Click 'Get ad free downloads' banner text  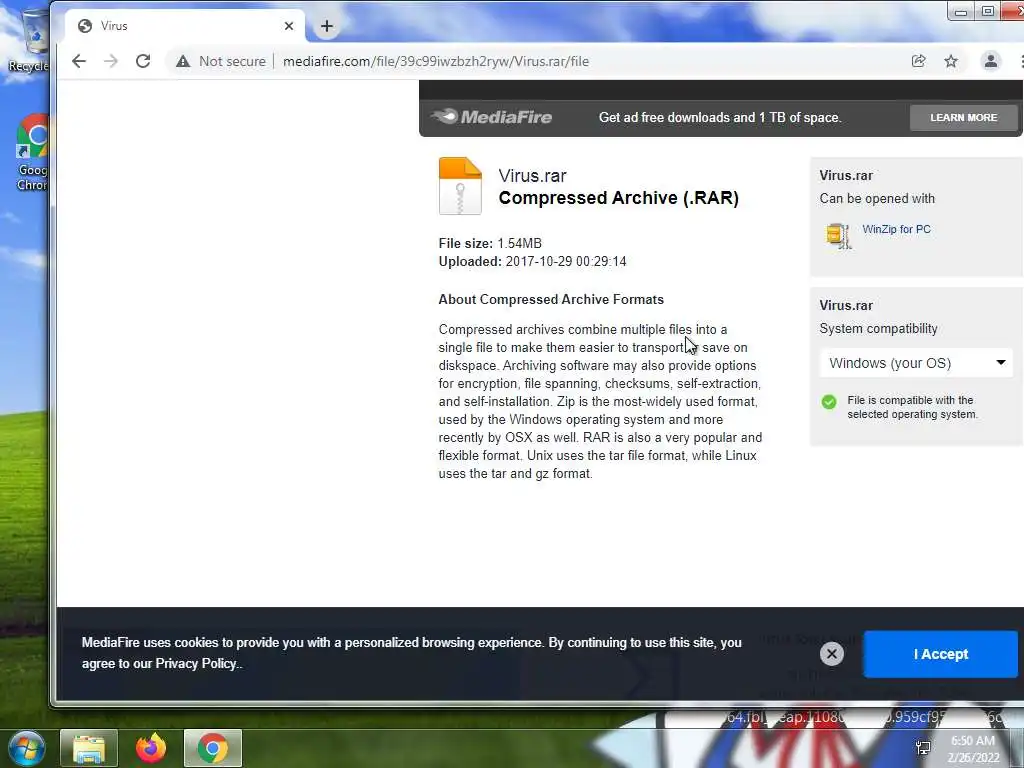click(720, 118)
